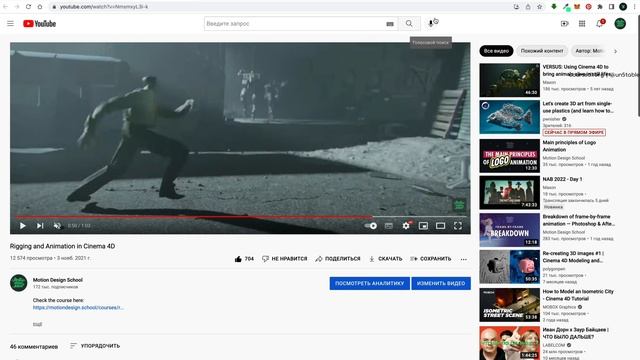Bookmark the page with the star icon
This screenshot has width=640, height=360.
point(540,7)
